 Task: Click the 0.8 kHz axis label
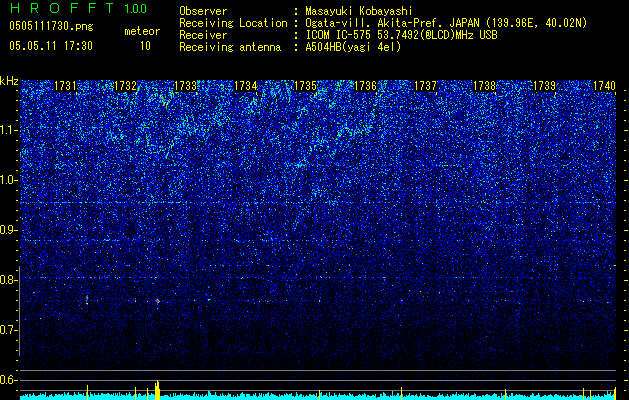9,280
